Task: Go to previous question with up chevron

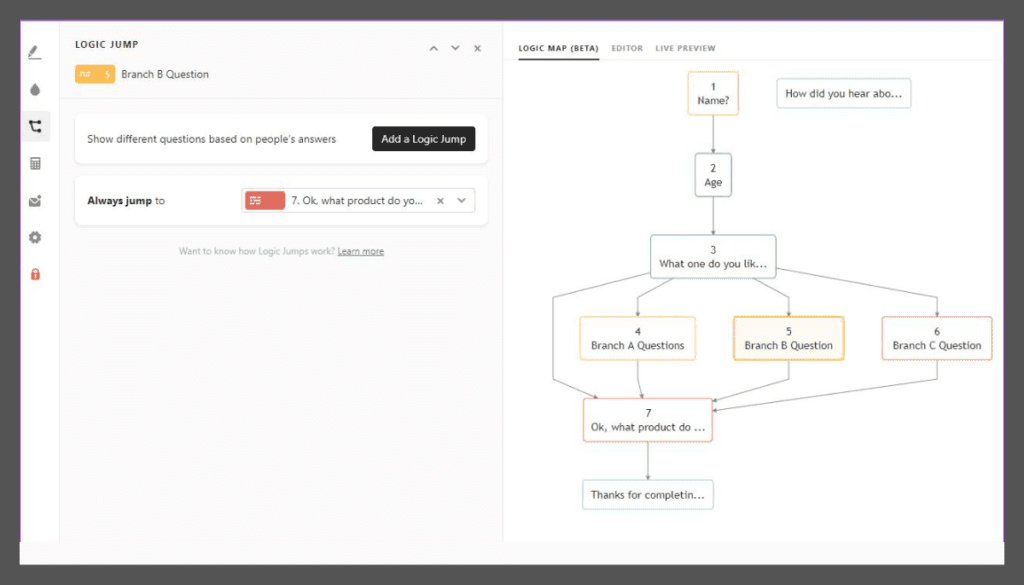Action: click(434, 48)
